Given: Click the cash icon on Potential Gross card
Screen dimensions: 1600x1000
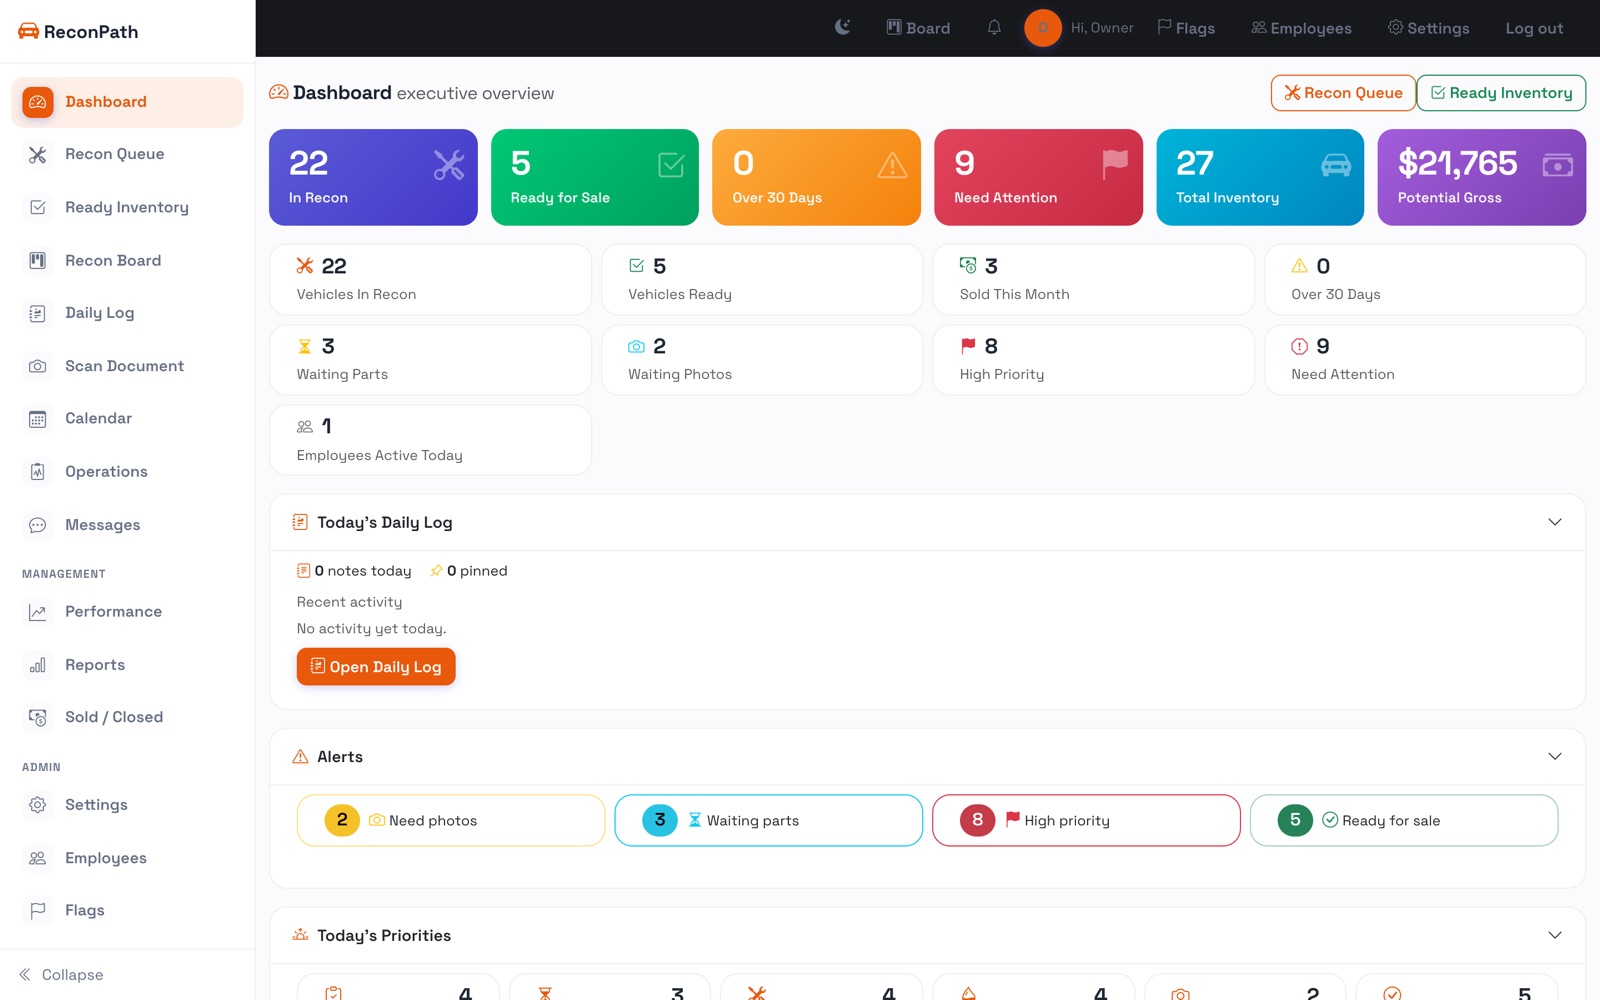Looking at the screenshot, I should 1557,165.
